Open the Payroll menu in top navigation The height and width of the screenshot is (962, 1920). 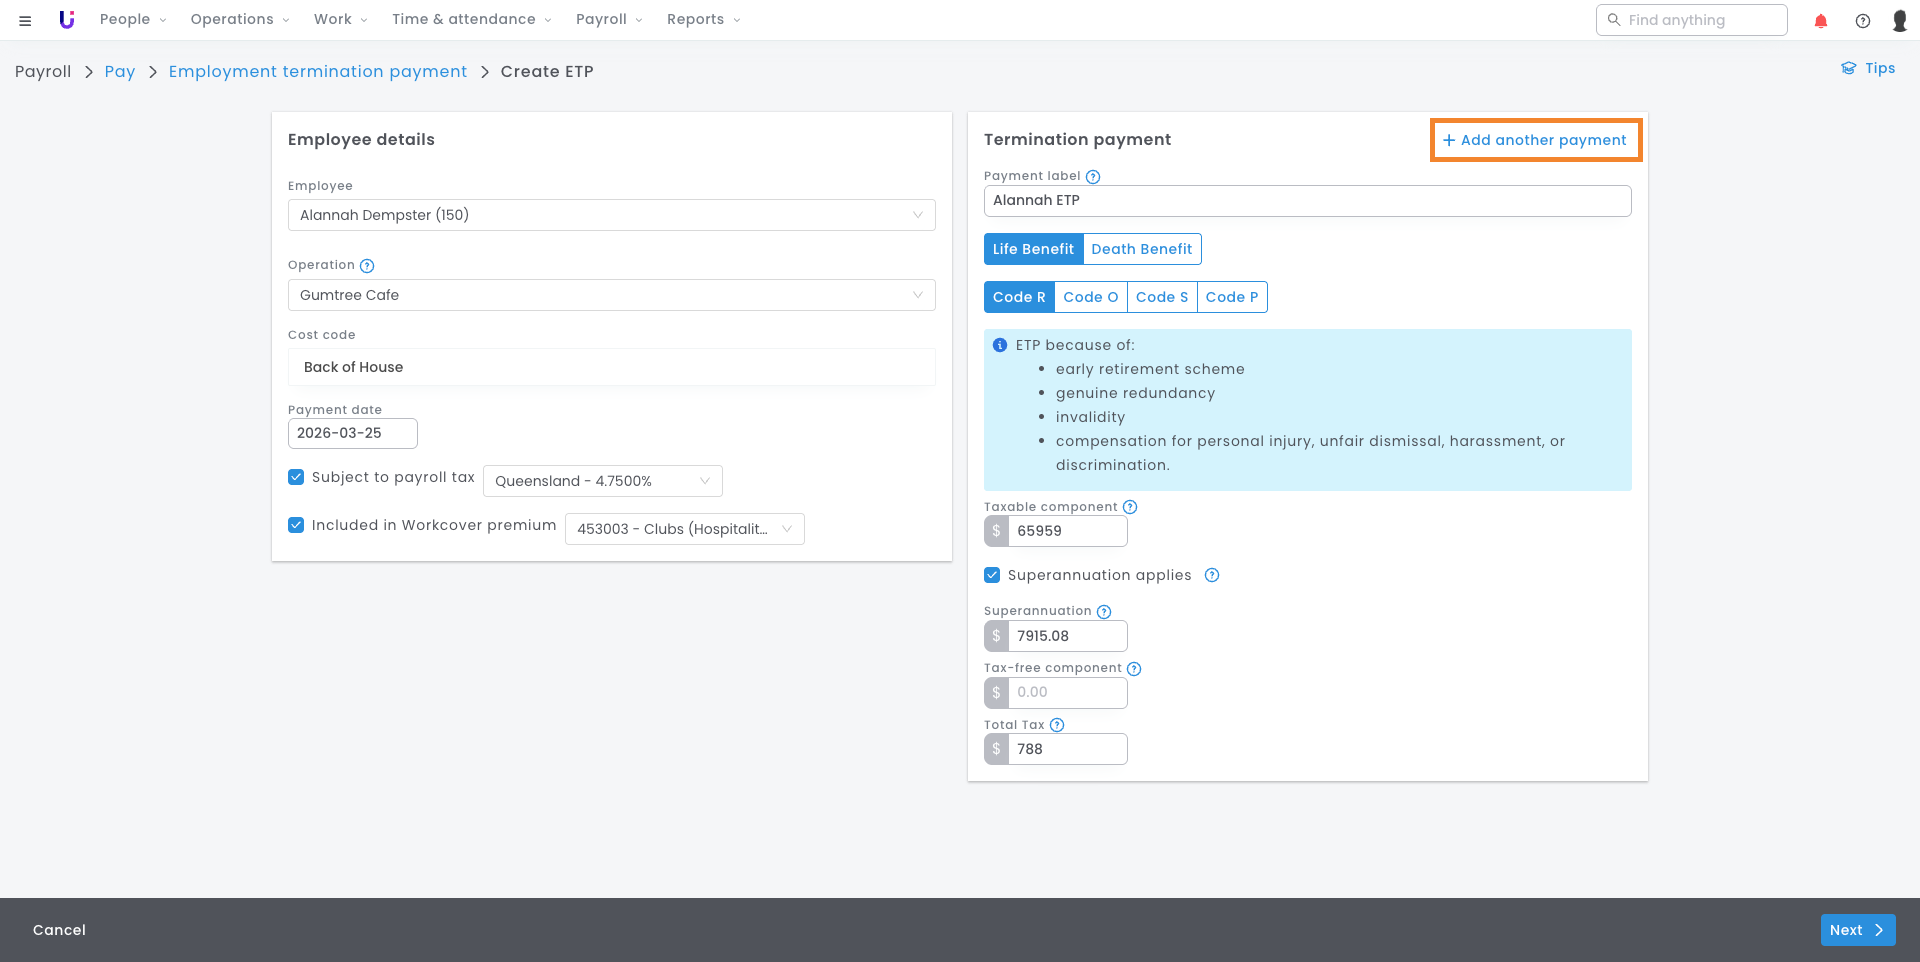(608, 20)
